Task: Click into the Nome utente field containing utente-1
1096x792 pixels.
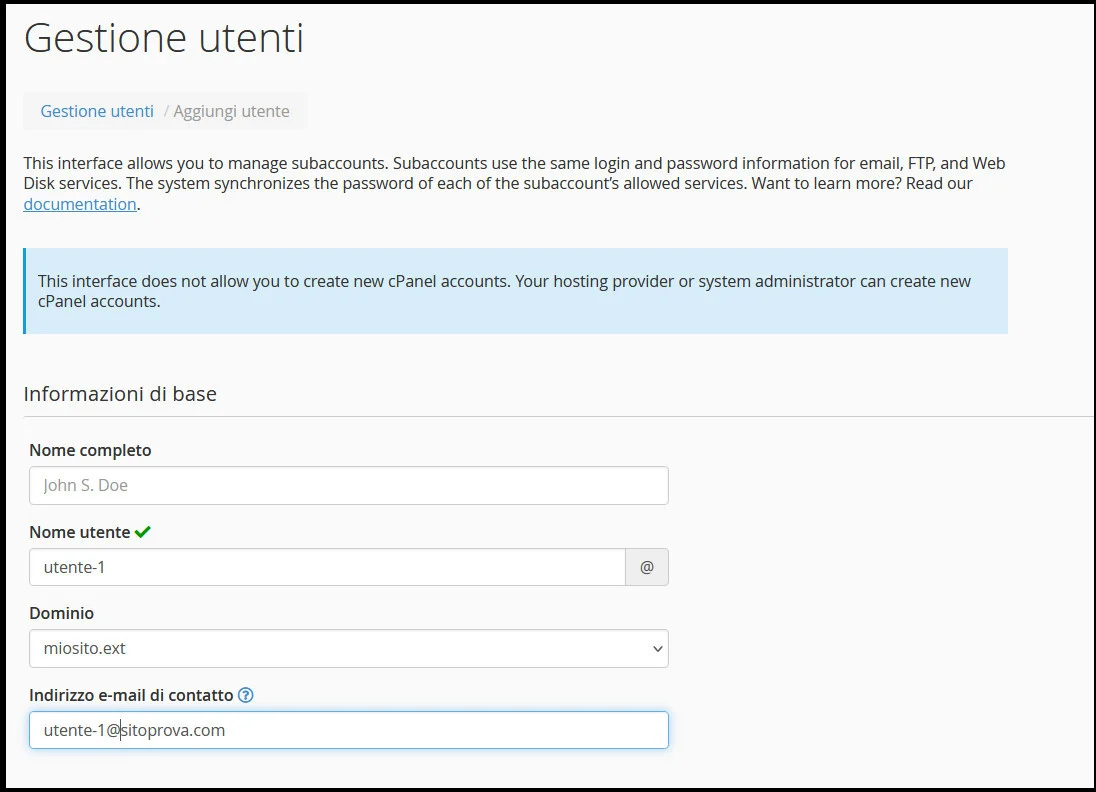Action: [x=327, y=567]
